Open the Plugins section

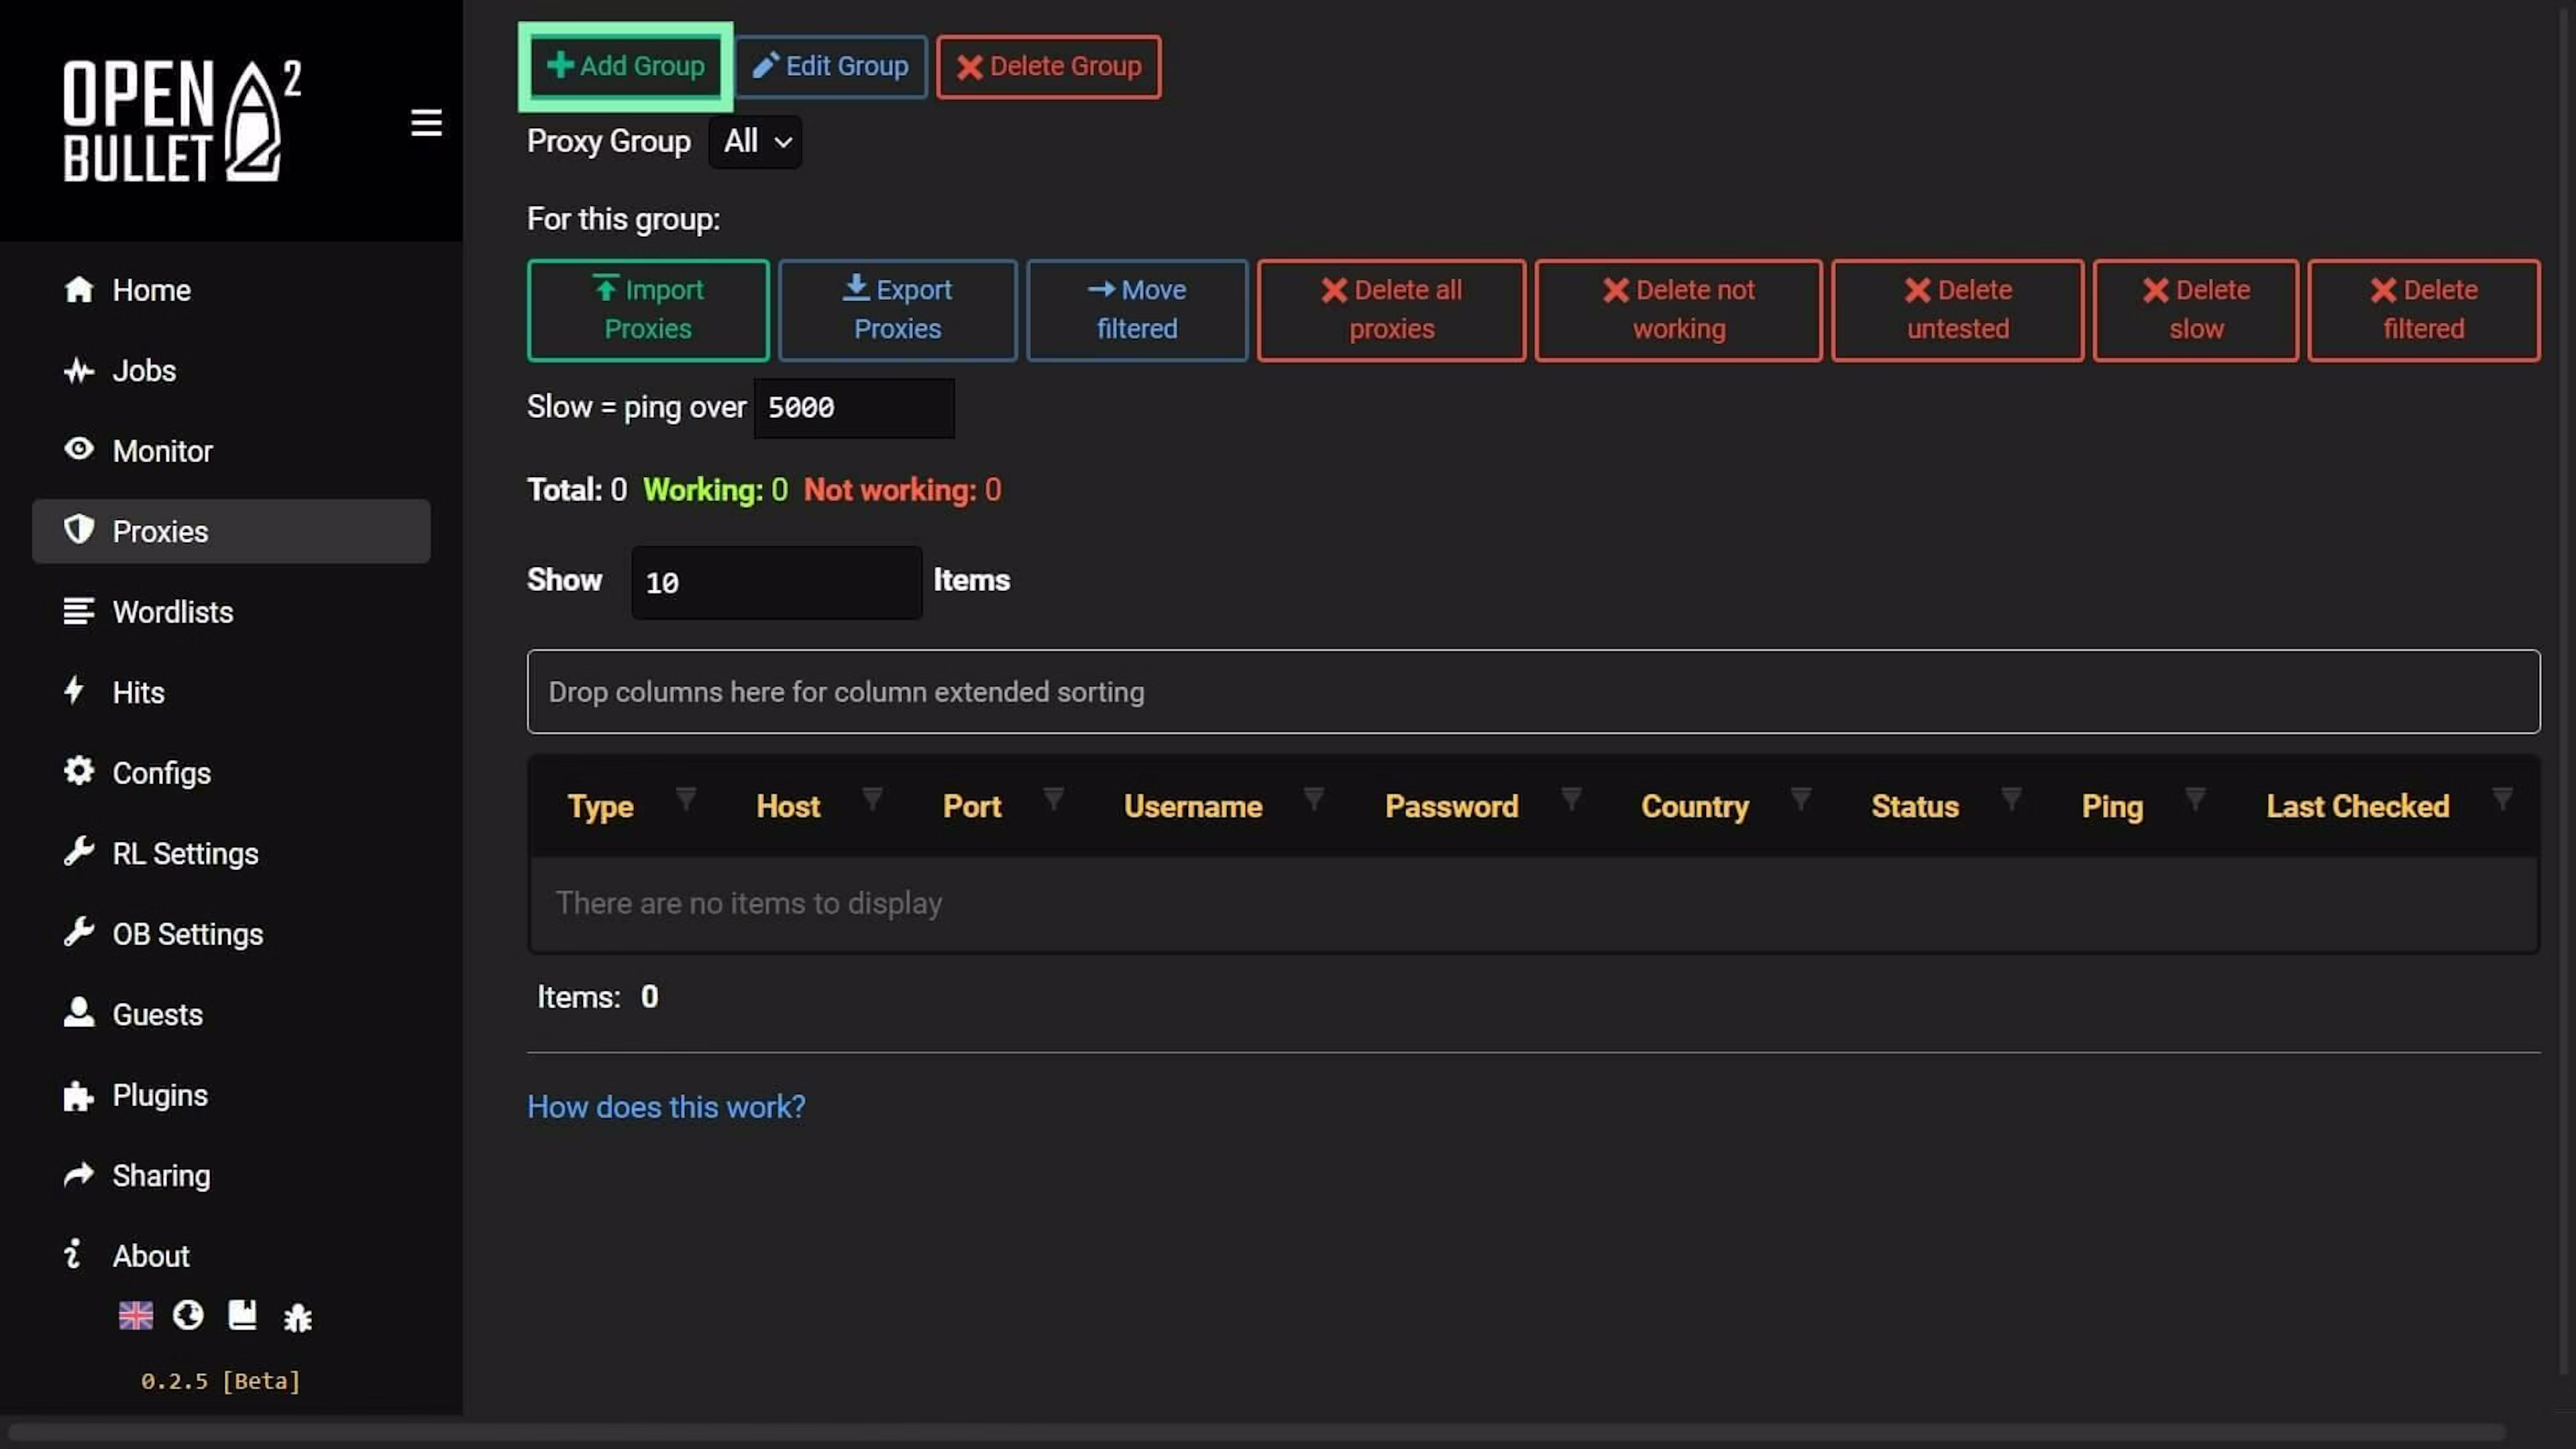point(231,1095)
